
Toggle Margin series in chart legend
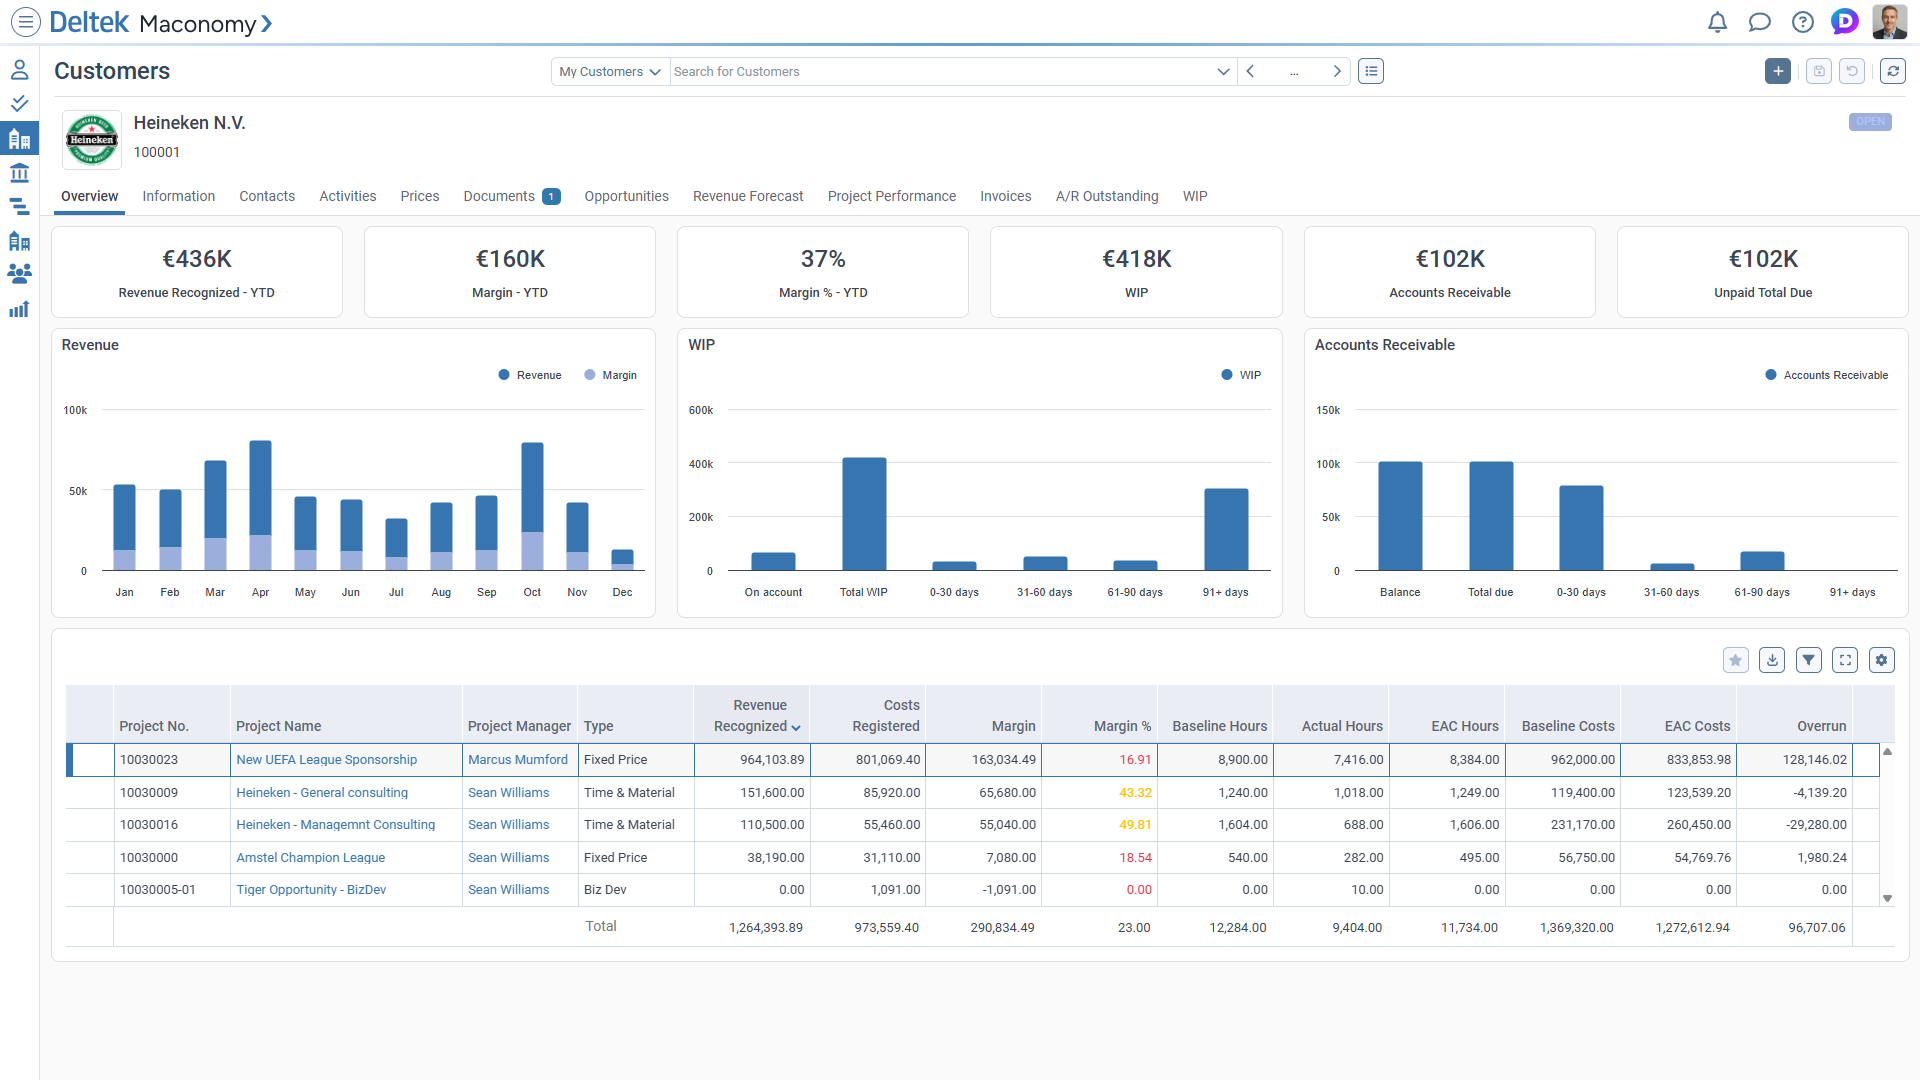(x=610, y=375)
